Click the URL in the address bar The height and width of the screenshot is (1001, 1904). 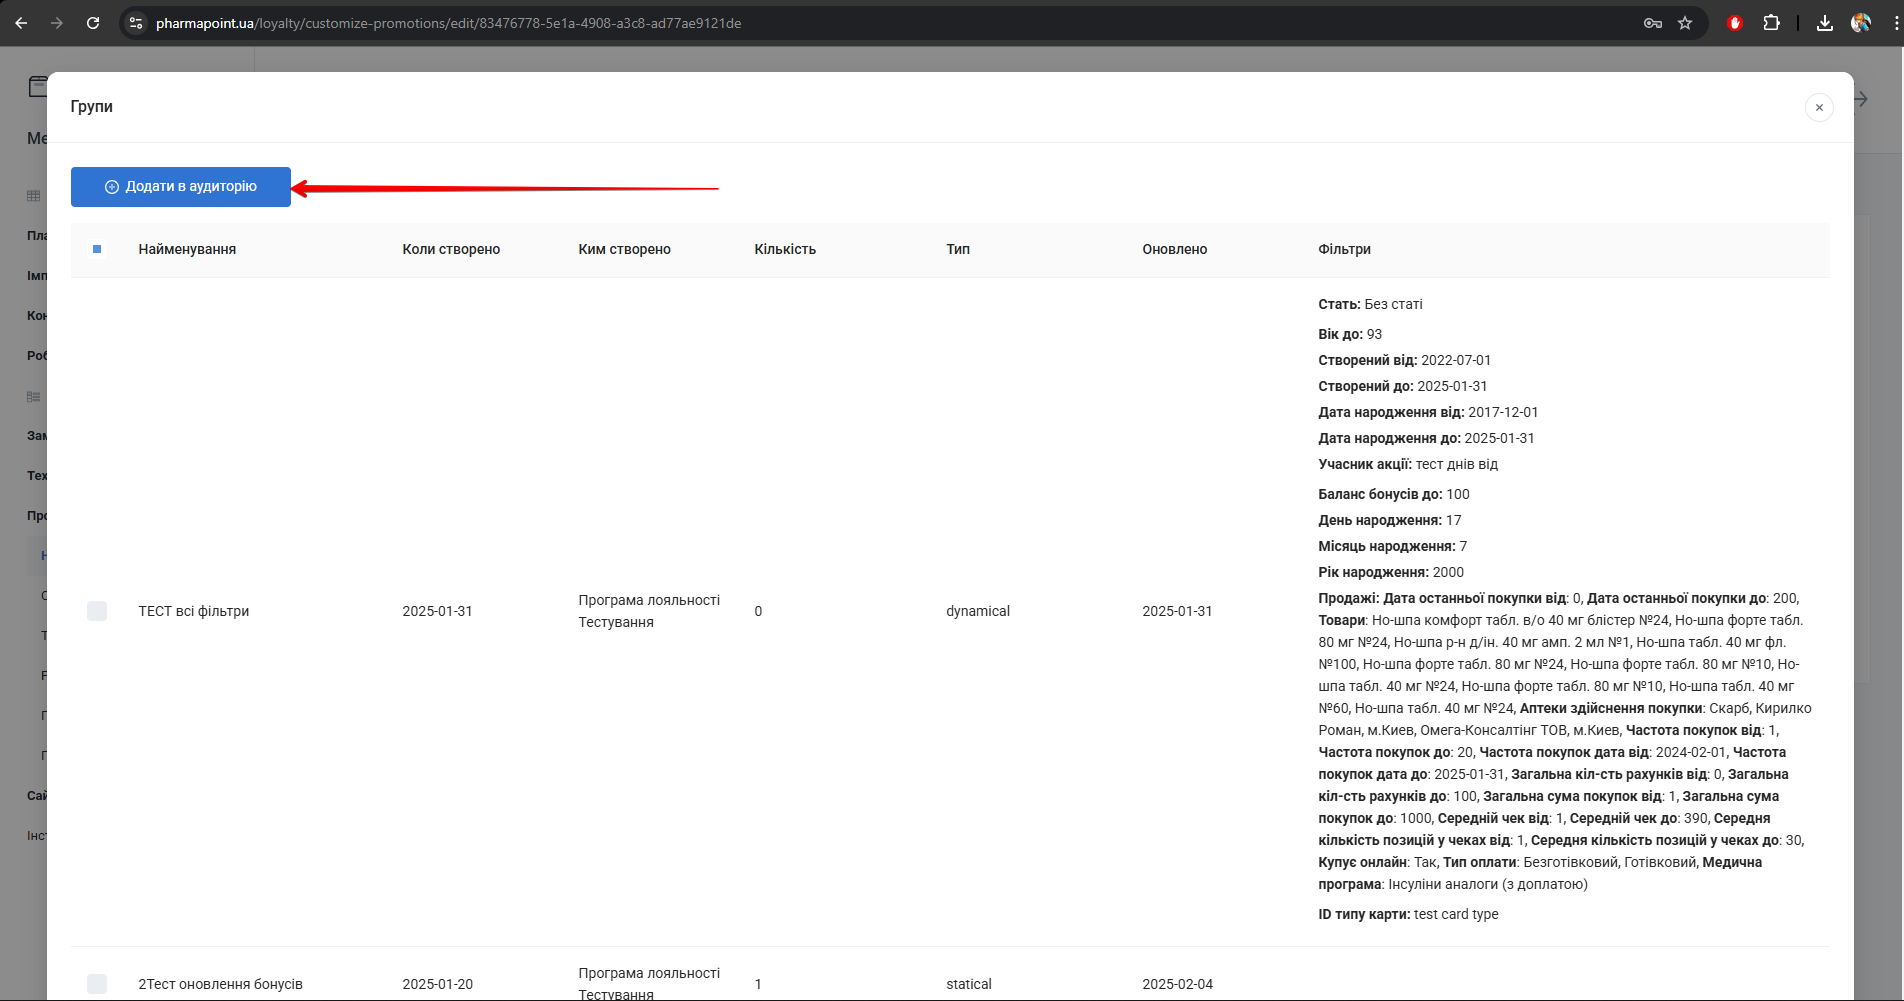pyautogui.click(x=448, y=23)
